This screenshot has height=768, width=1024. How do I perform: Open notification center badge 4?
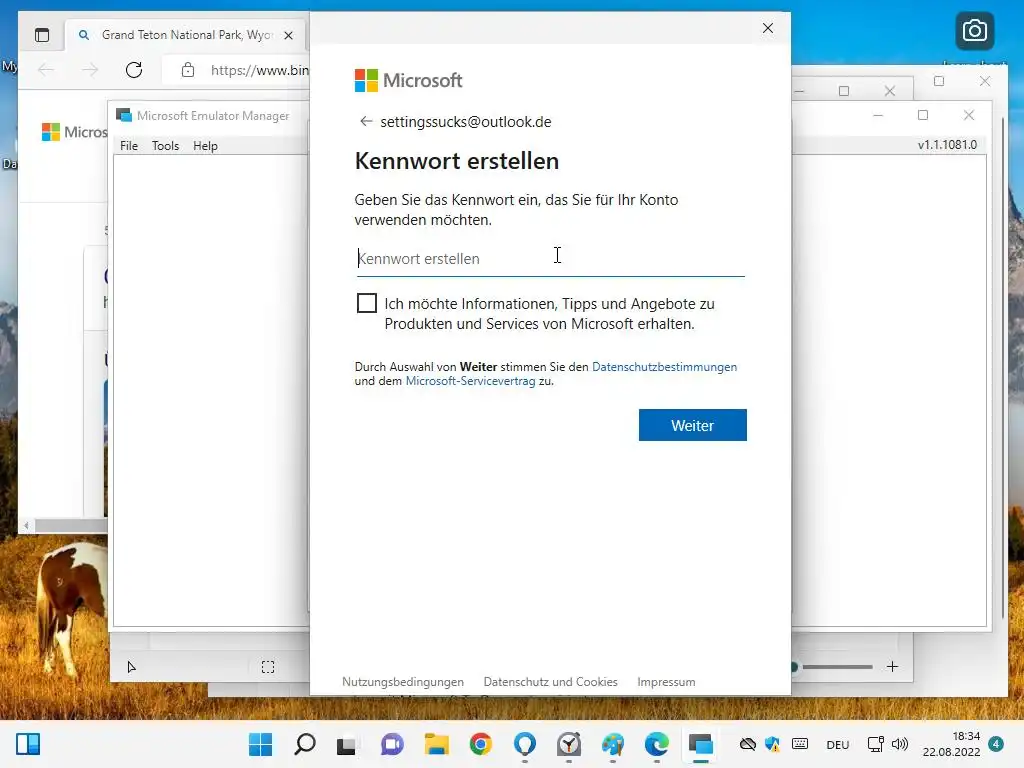click(x=995, y=743)
